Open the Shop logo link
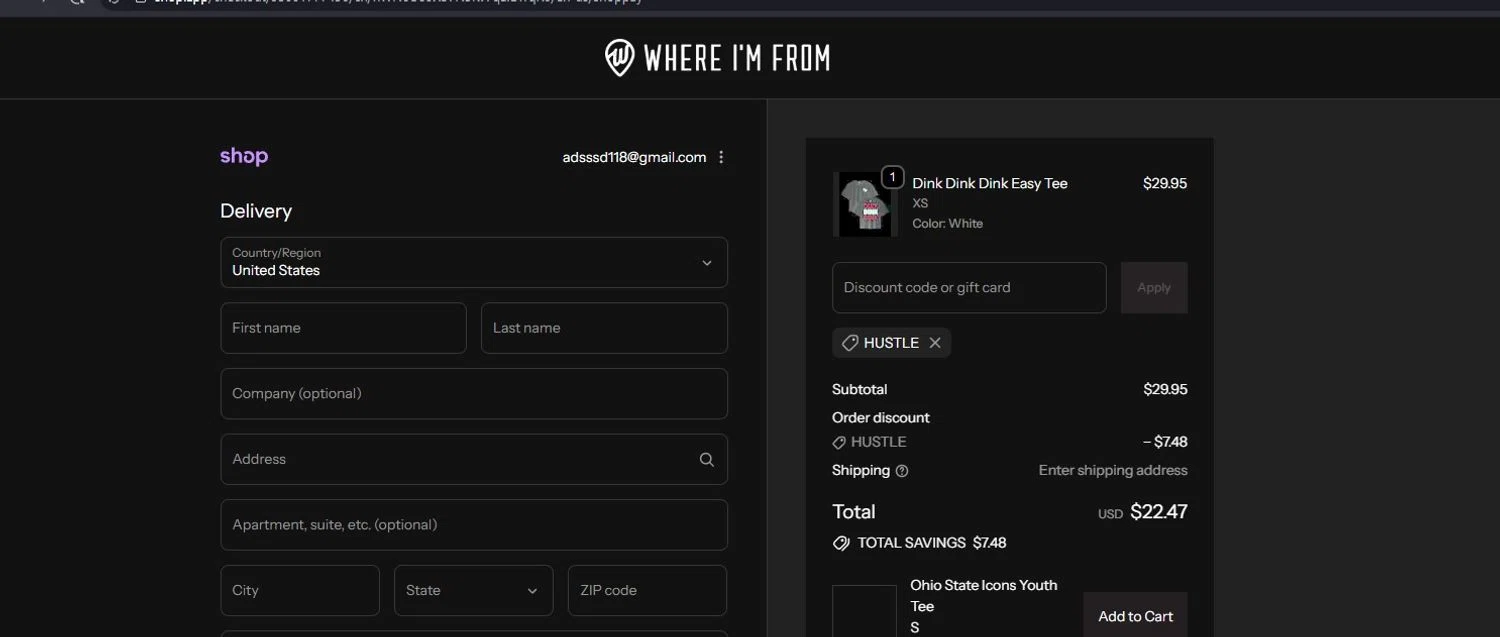Screen dimensions: 1500x637 (244, 157)
